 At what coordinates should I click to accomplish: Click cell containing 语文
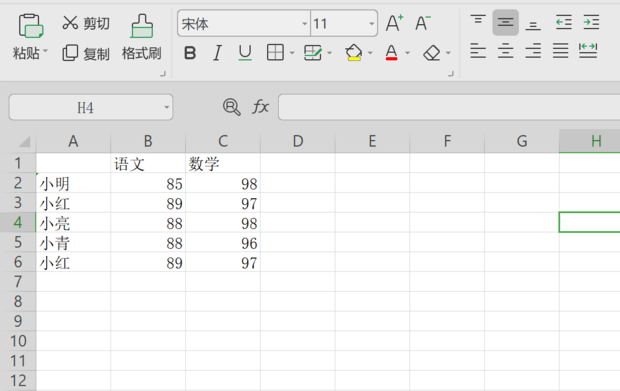click(148, 163)
